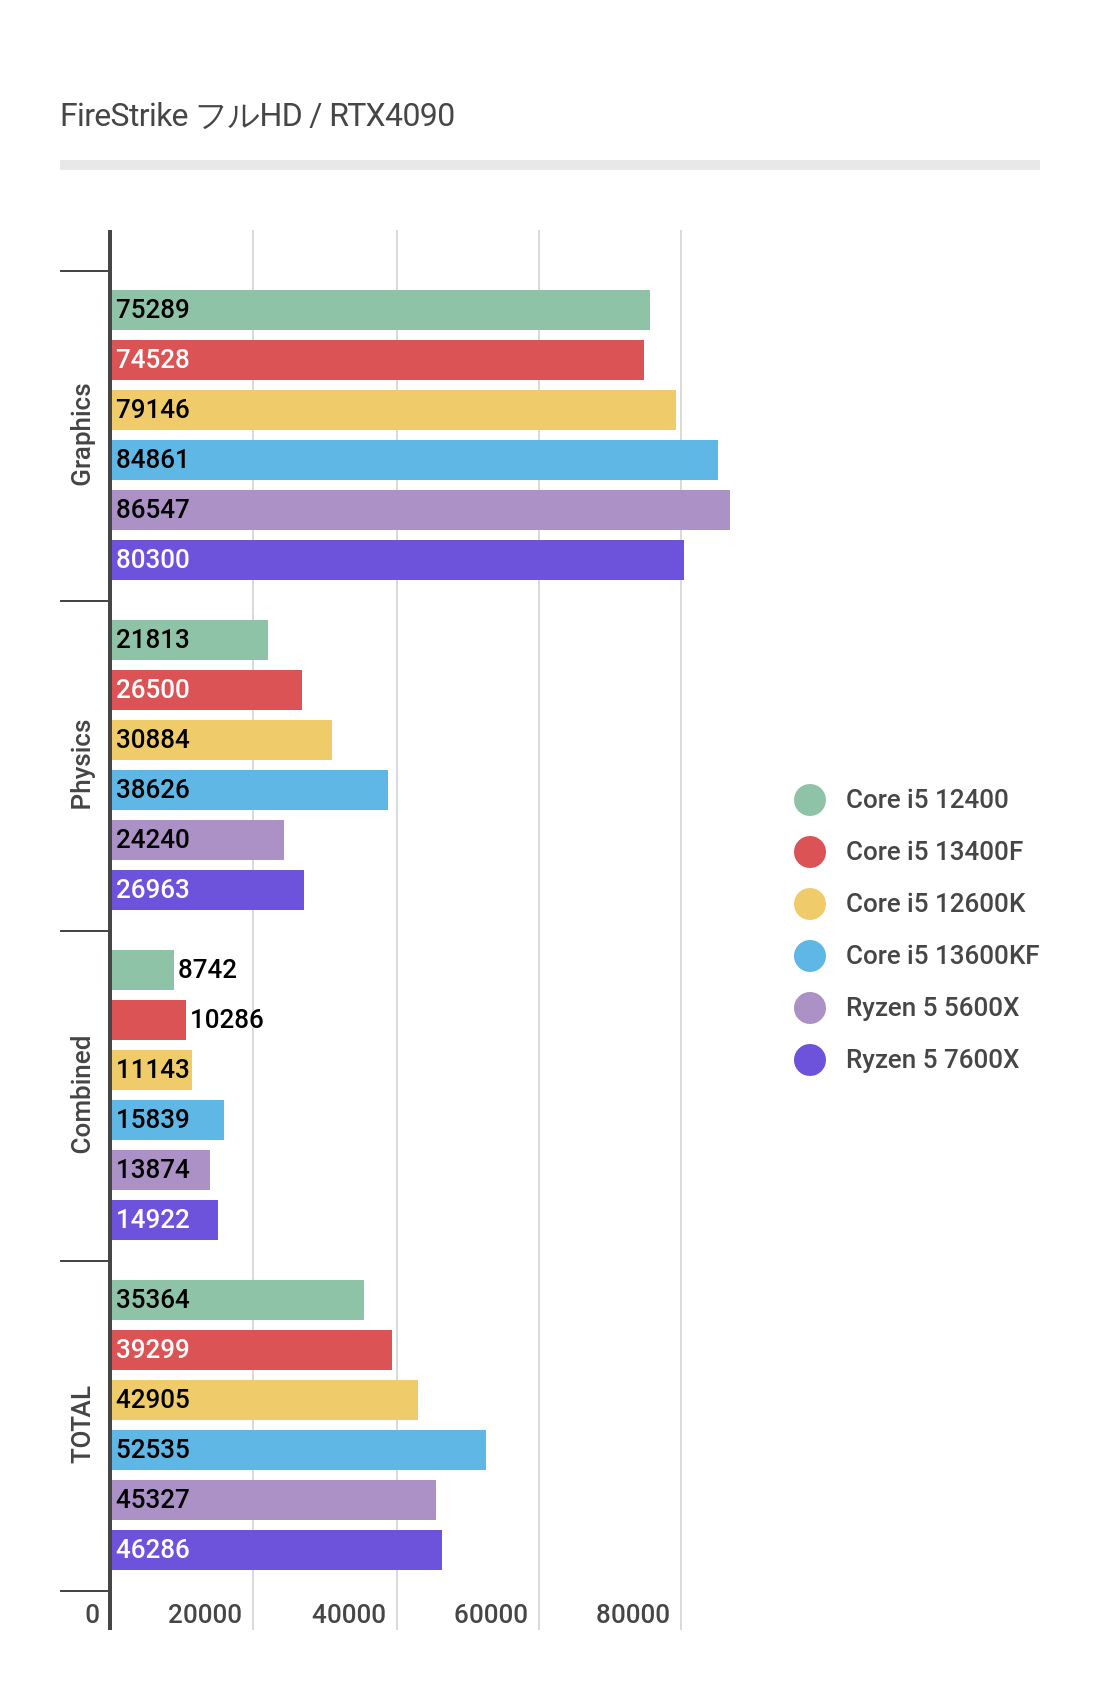Select the Core i5 13600KF legend label
Viewport: 1100px width, 1698px height.
942,956
